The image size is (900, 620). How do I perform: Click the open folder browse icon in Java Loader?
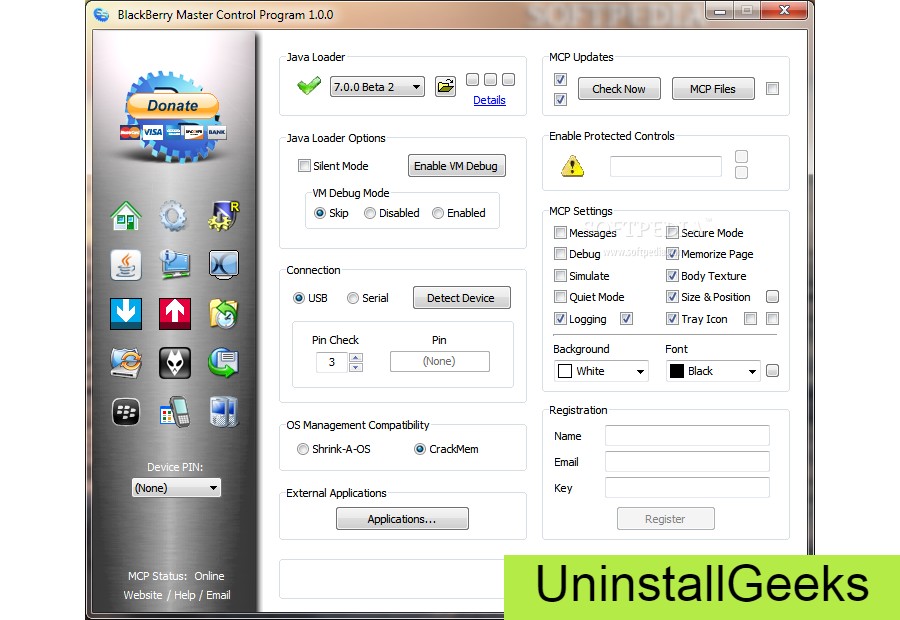coord(445,87)
